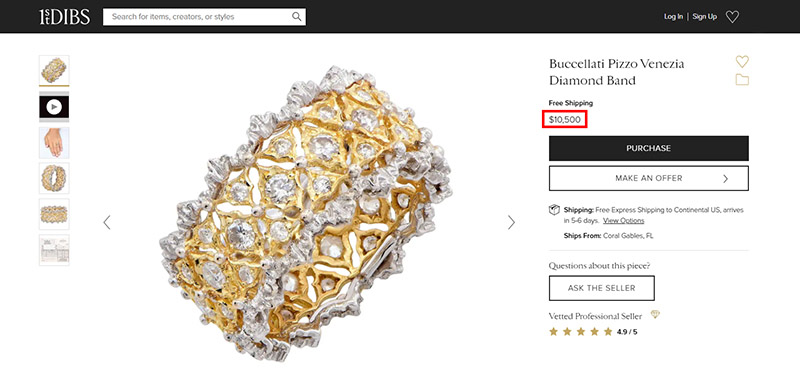This screenshot has height=389, width=800.
Task: Open favorites heart in header
Action: (732, 17)
